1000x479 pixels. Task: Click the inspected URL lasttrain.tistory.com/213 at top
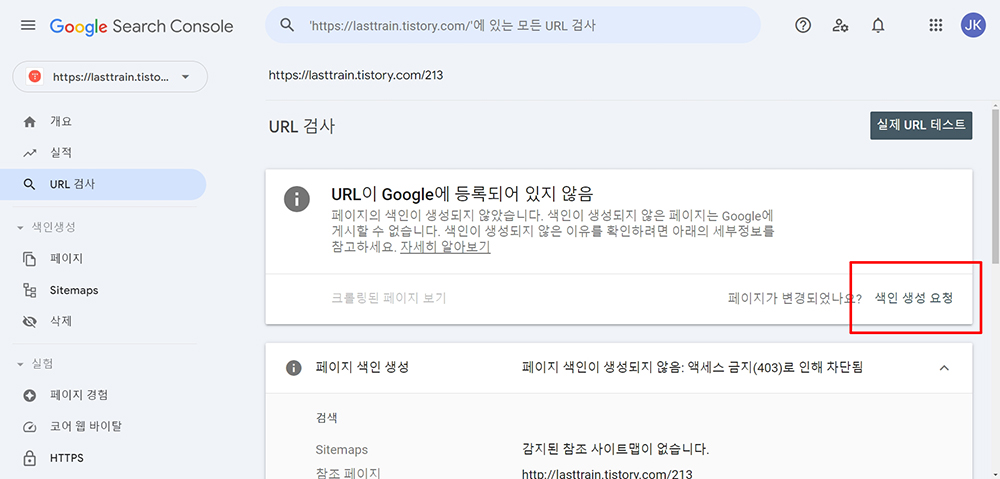(x=356, y=75)
